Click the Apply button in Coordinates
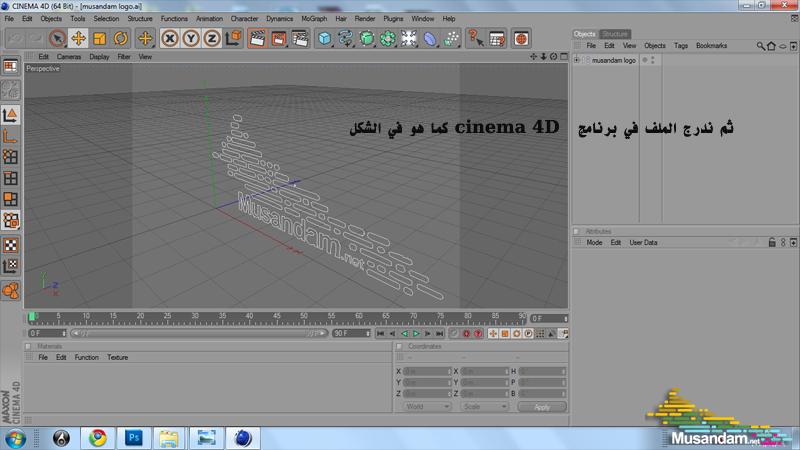 pos(542,407)
